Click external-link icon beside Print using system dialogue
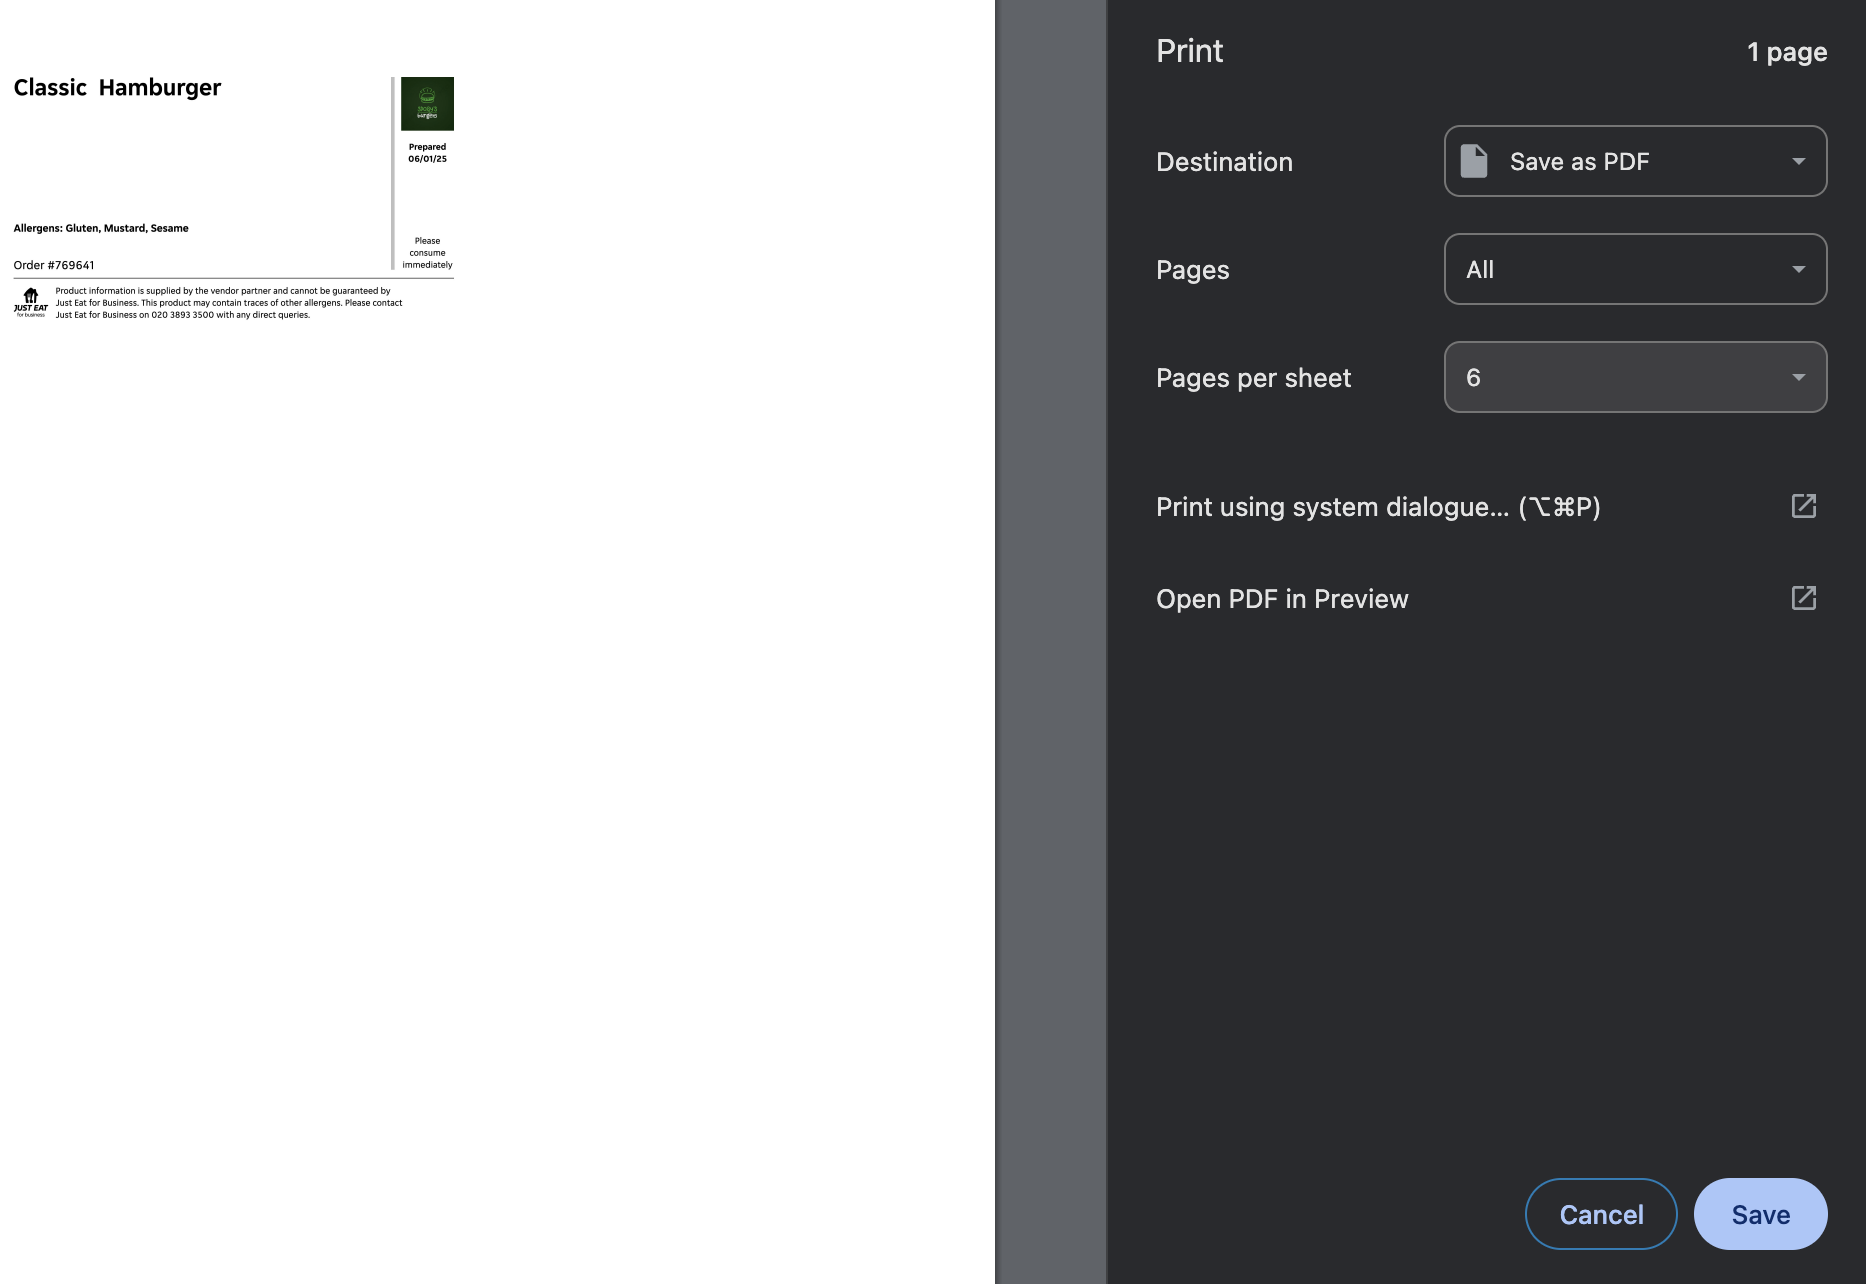This screenshot has width=1866, height=1284. click(x=1803, y=506)
